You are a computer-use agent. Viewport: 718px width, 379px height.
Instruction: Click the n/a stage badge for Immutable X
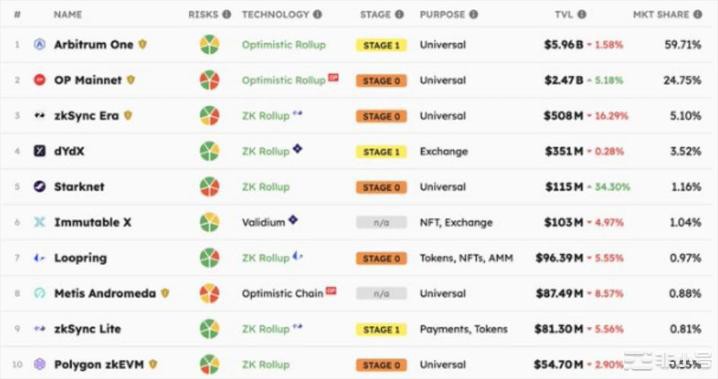pos(381,223)
